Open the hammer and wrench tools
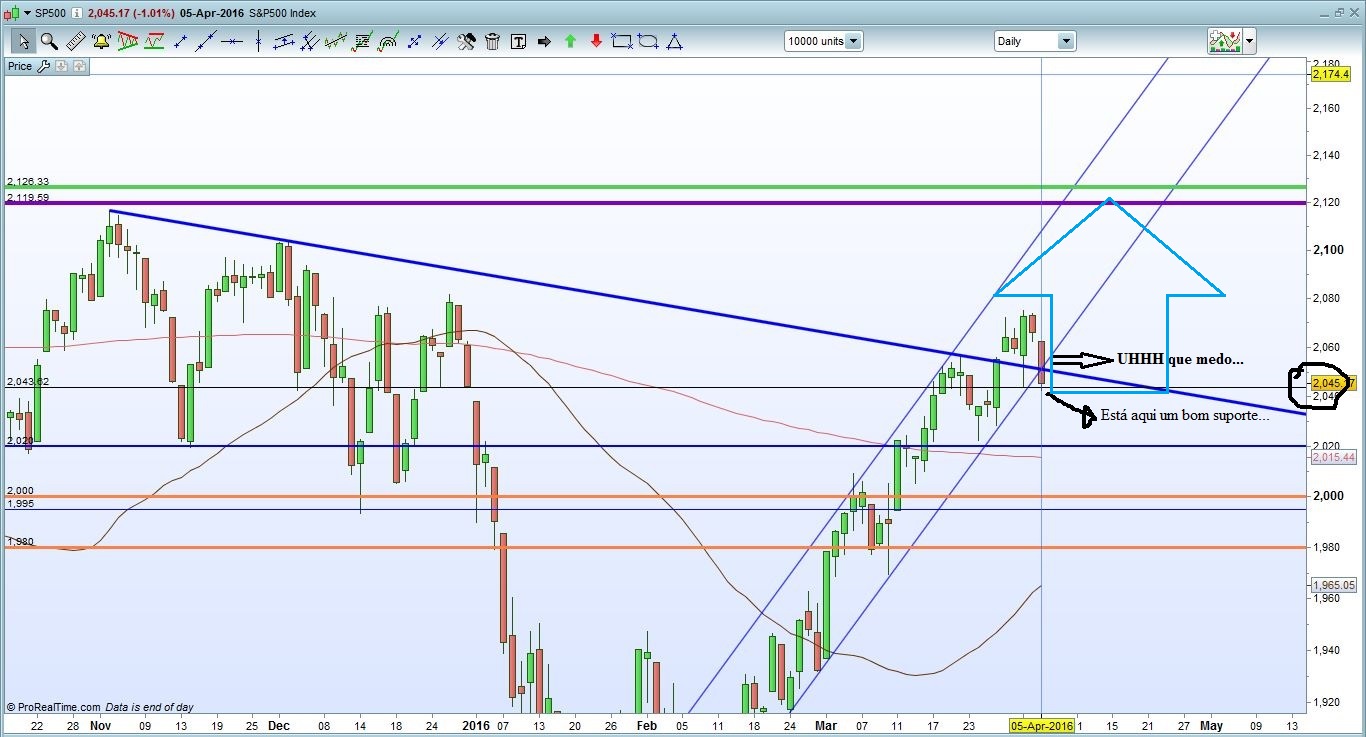 [x=466, y=41]
